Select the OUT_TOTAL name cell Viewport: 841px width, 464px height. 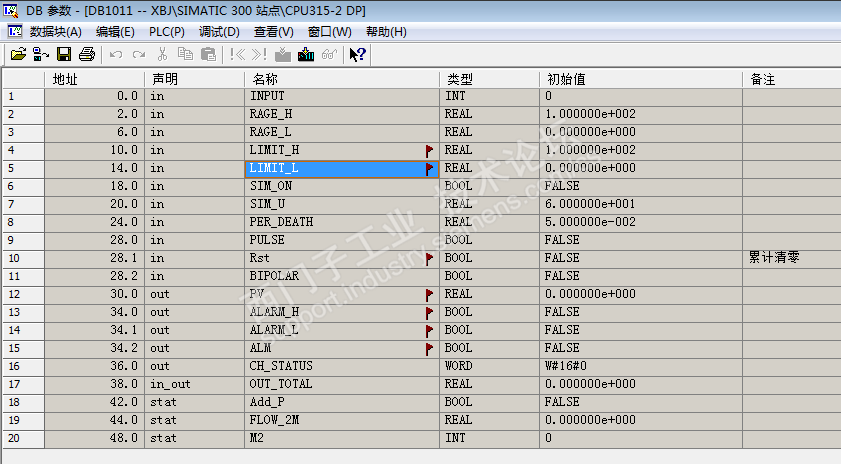click(x=342, y=385)
